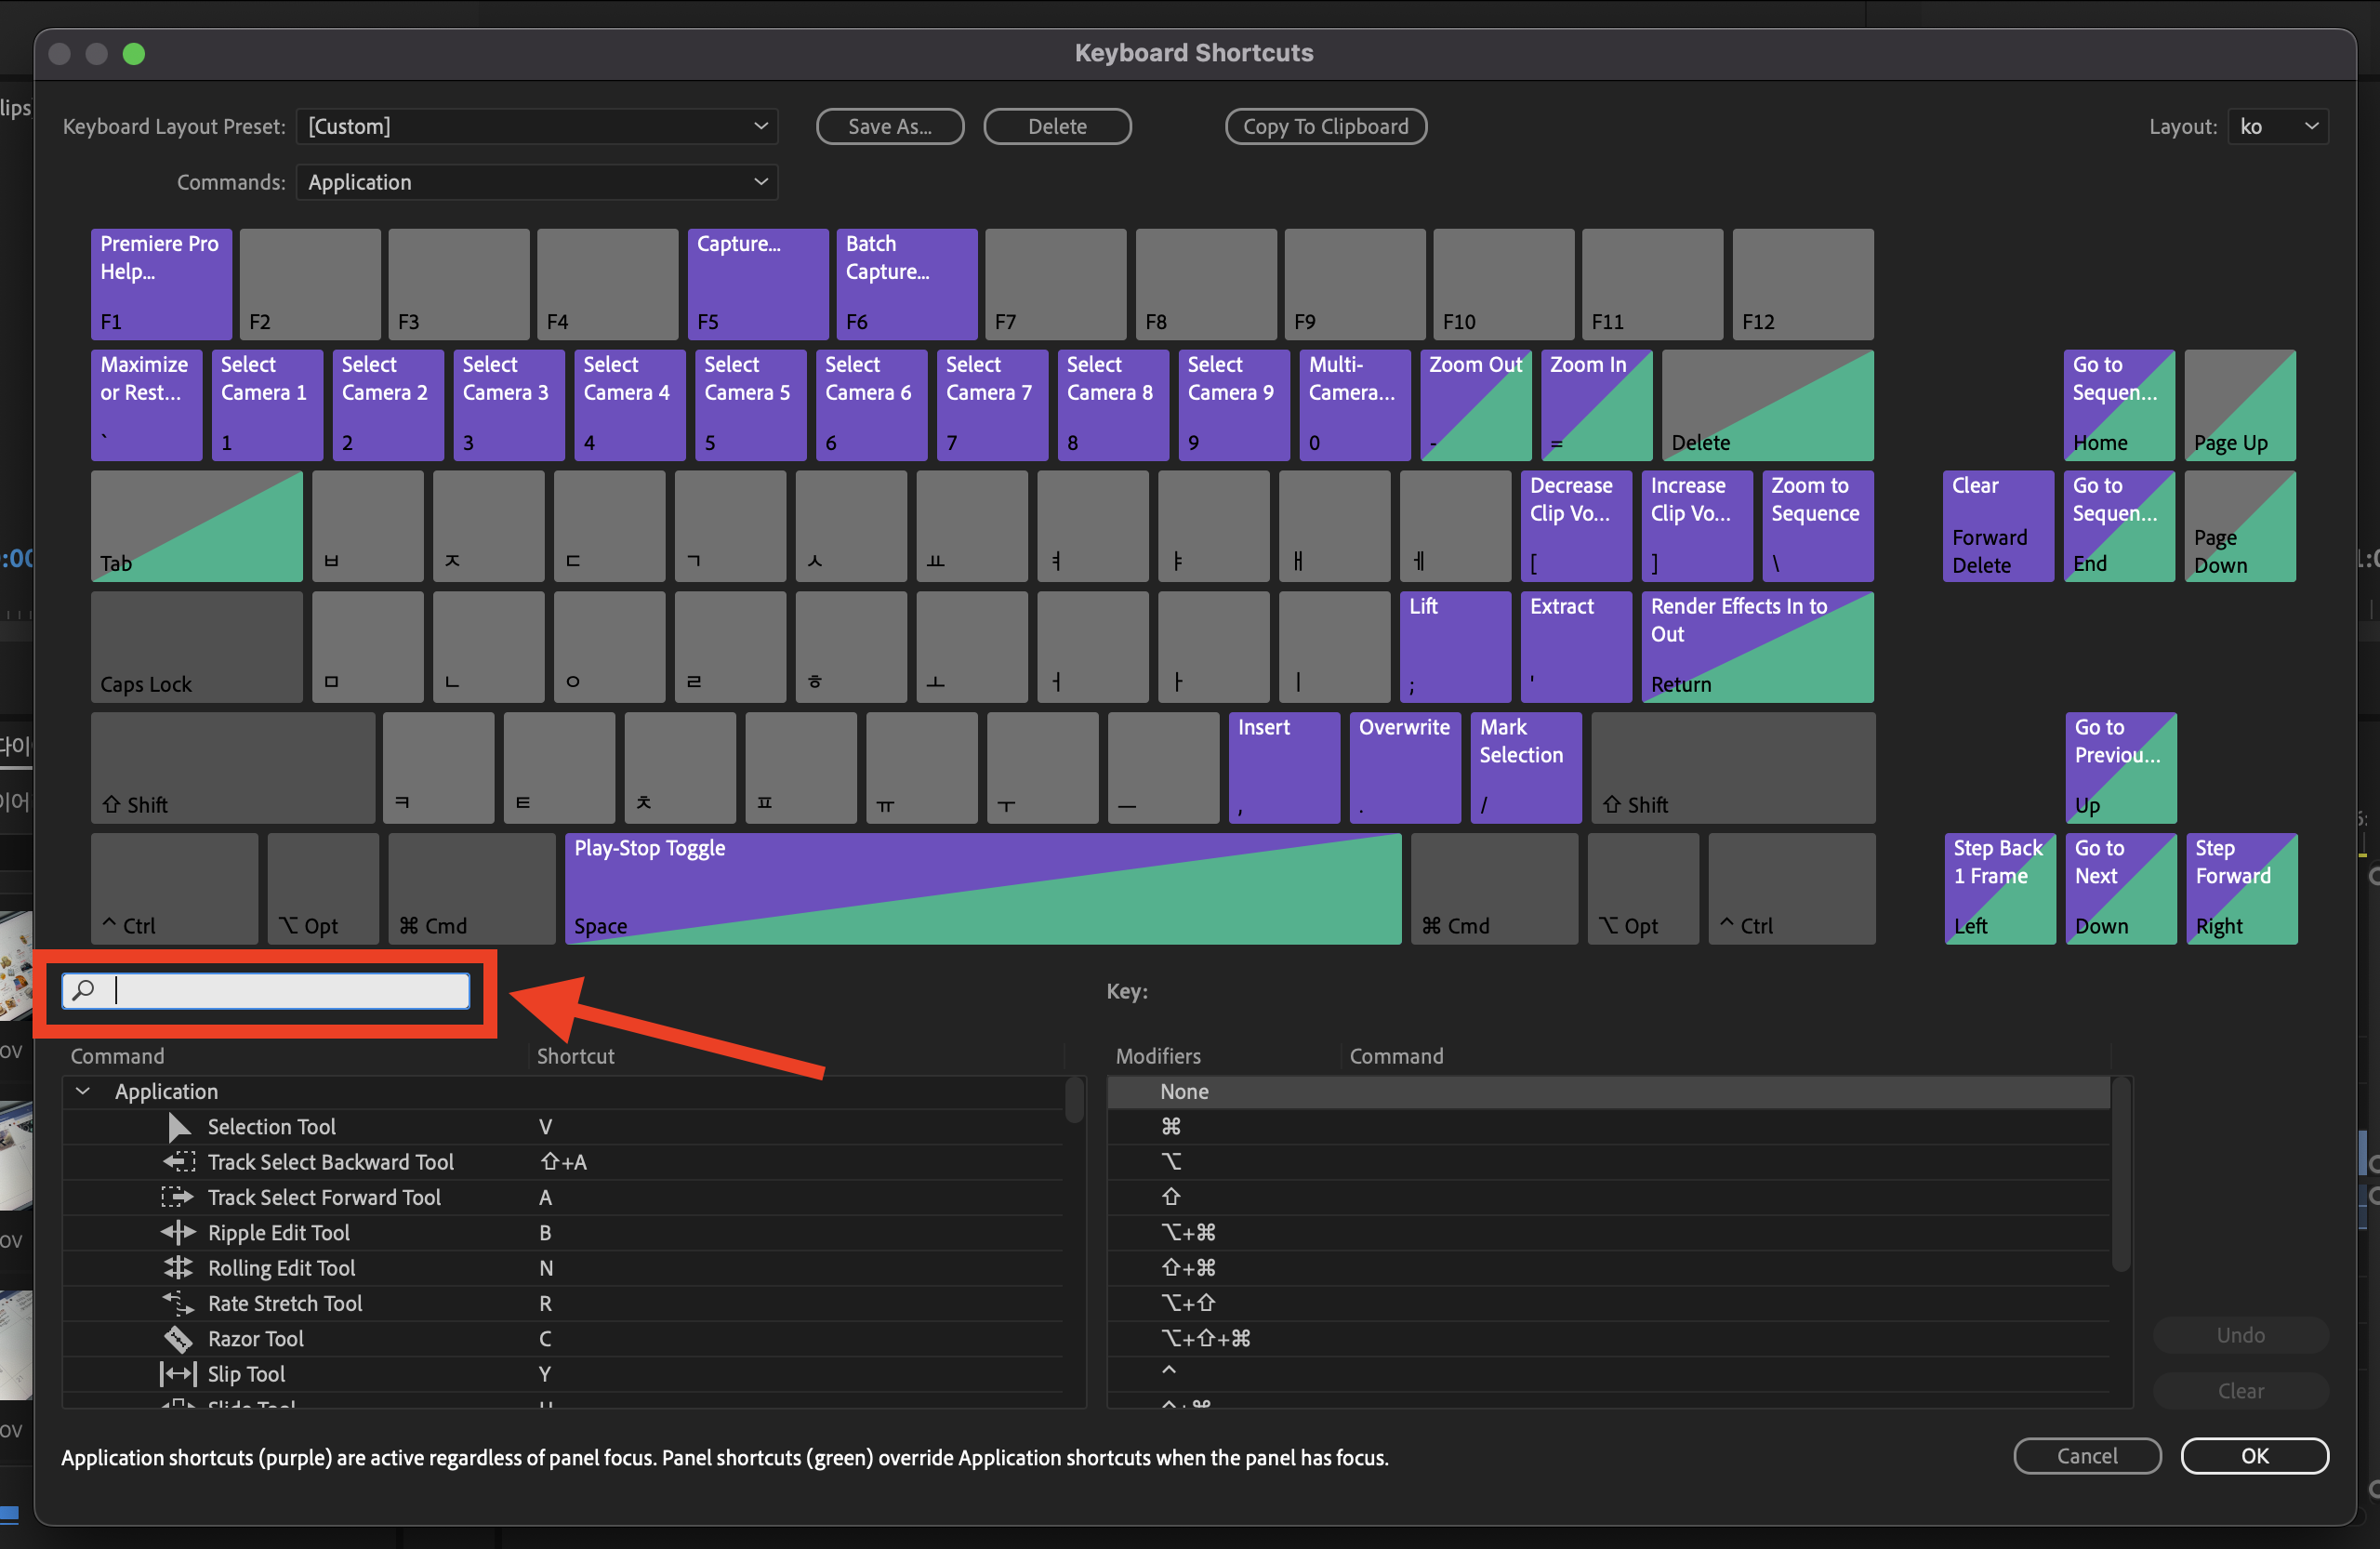
Task: Click the Save As... button
Action: [x=889, y=126]
